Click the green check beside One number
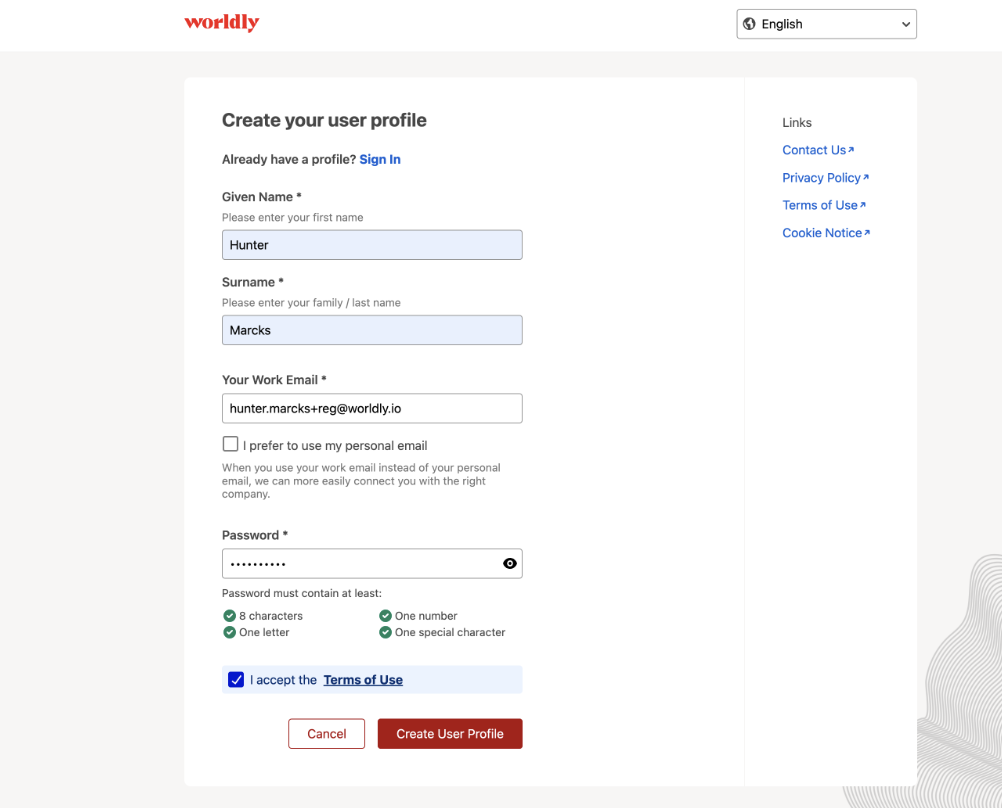The height and width of the screenshot is (808, 1002). tap(385, 616)
